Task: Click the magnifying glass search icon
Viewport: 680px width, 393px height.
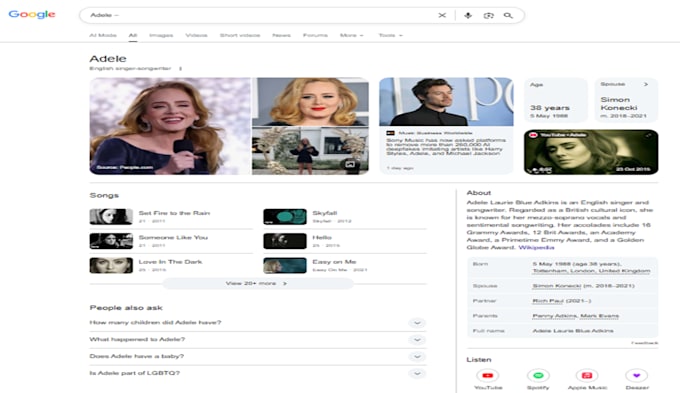Action: point(508,15)
